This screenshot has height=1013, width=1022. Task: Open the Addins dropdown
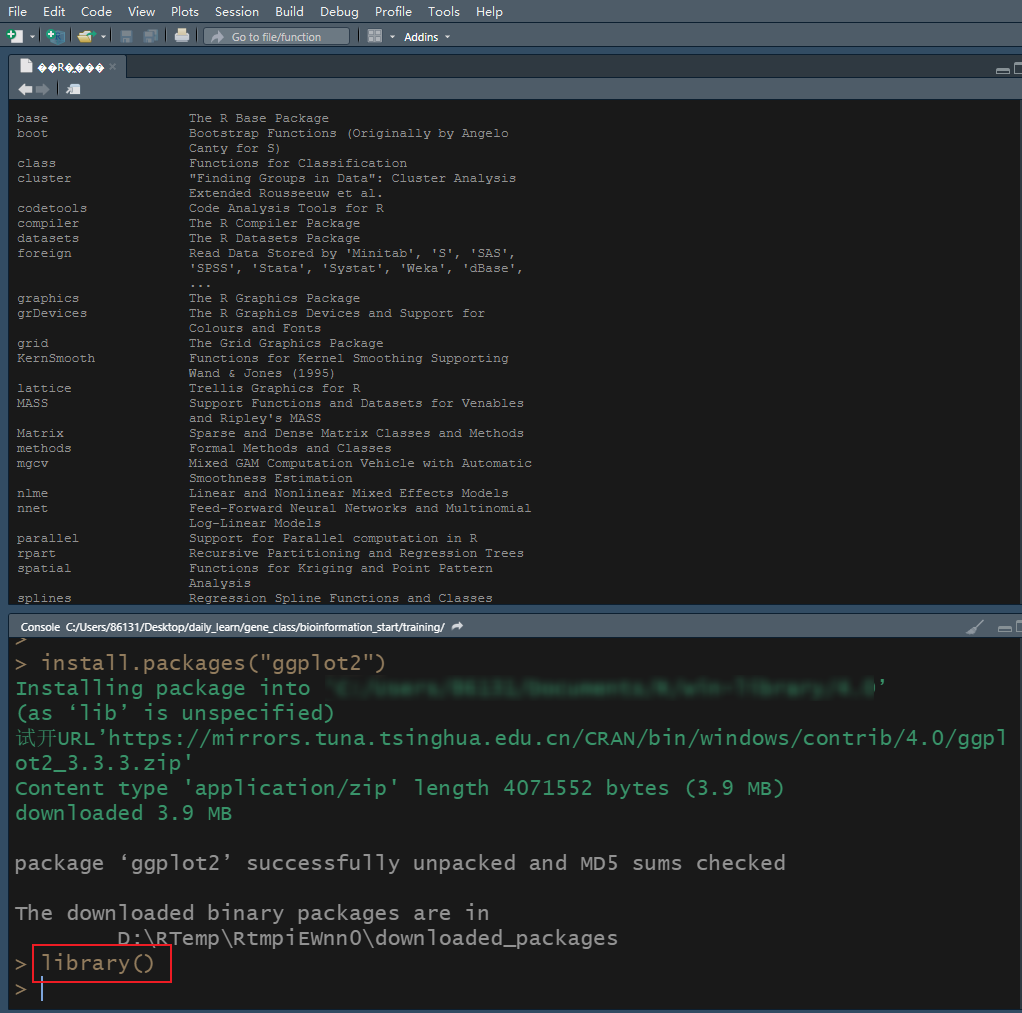click(x=427, y=37)
